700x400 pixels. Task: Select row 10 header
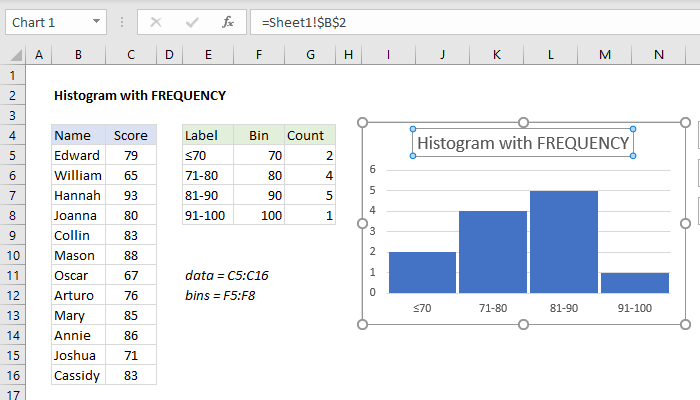pyautogui.click(x=12, y=255)
